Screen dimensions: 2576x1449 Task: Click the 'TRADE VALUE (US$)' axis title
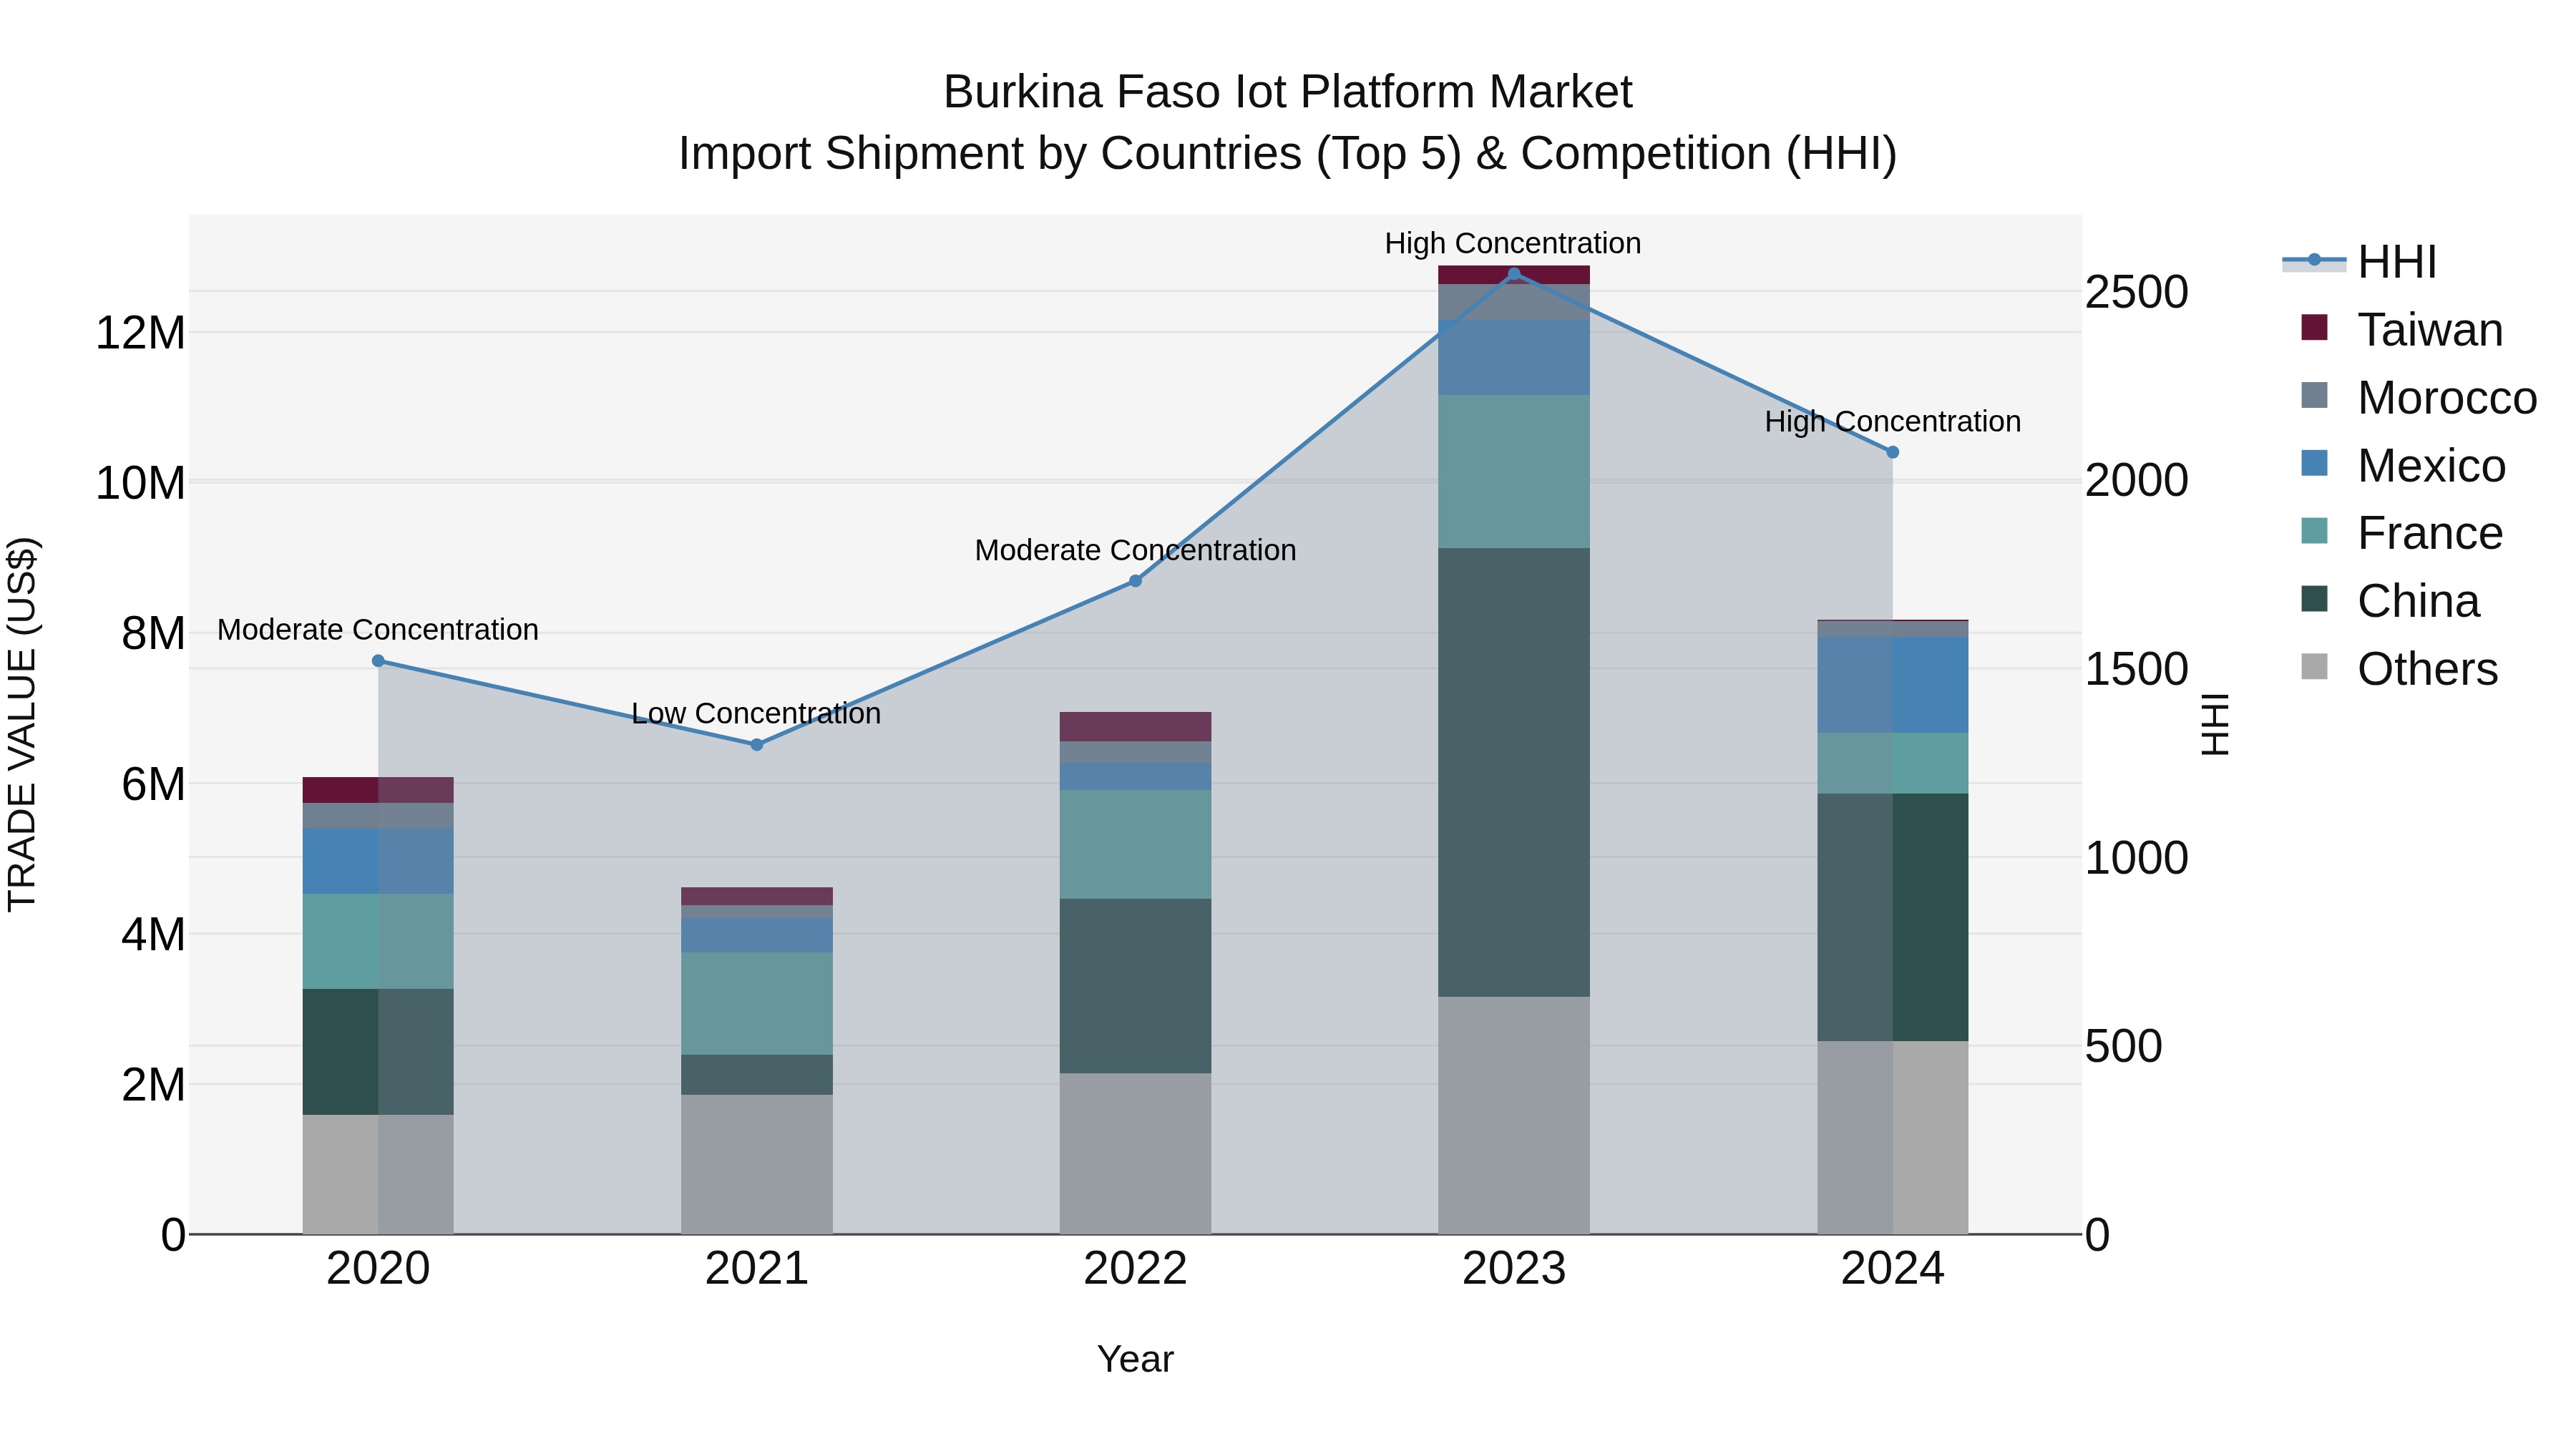click(22, 725)
